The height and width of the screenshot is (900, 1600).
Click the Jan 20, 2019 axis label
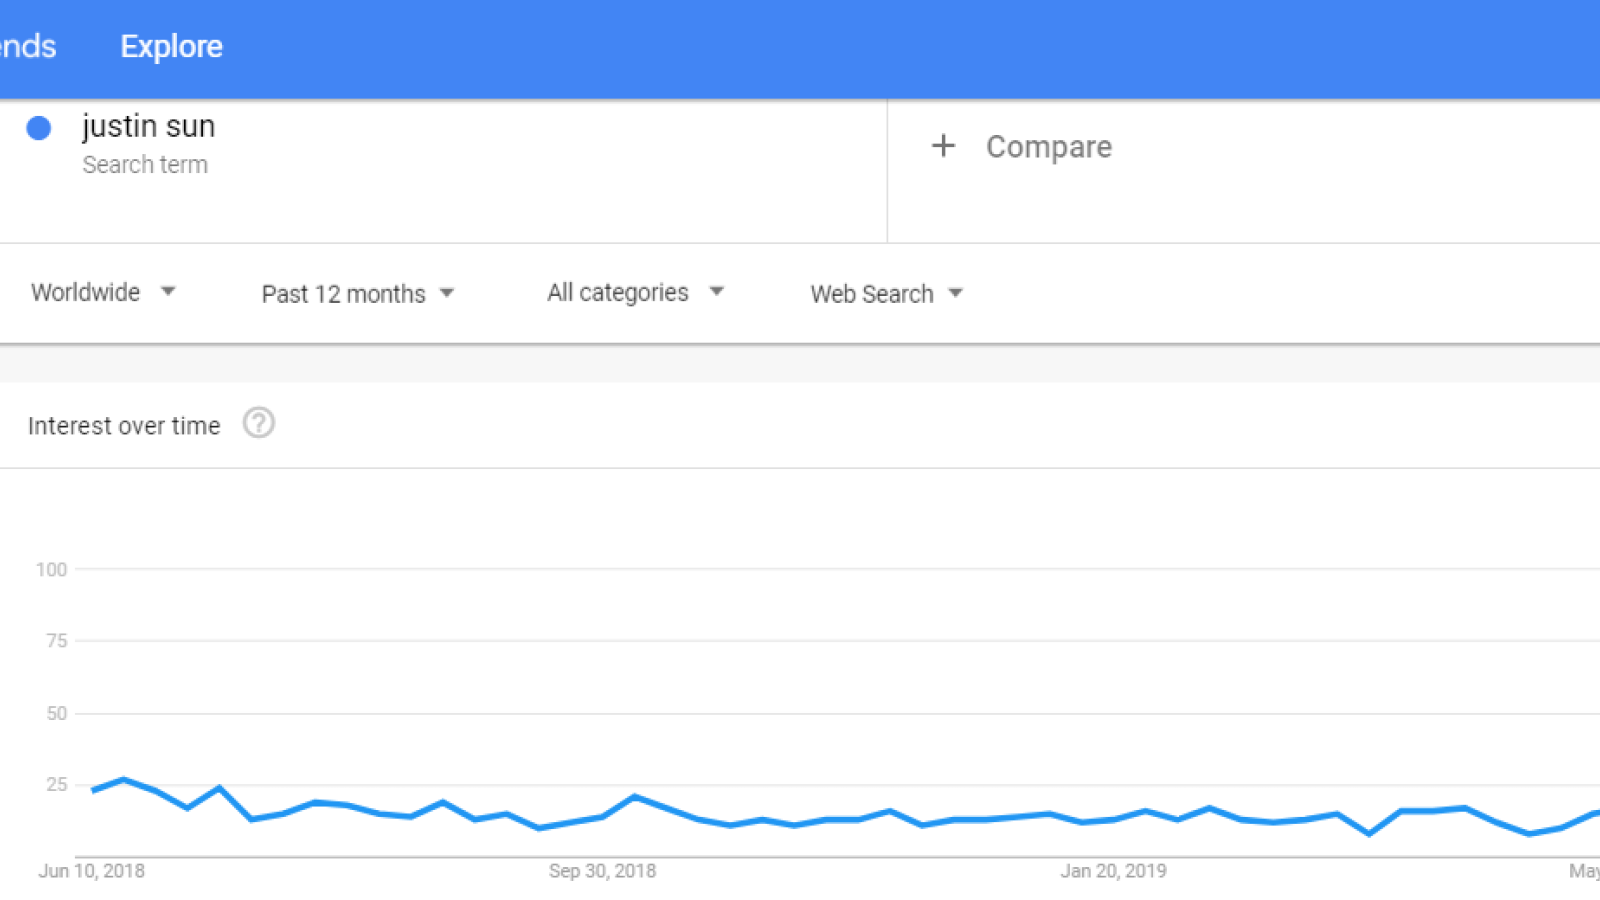click(x=1114, y=871)
